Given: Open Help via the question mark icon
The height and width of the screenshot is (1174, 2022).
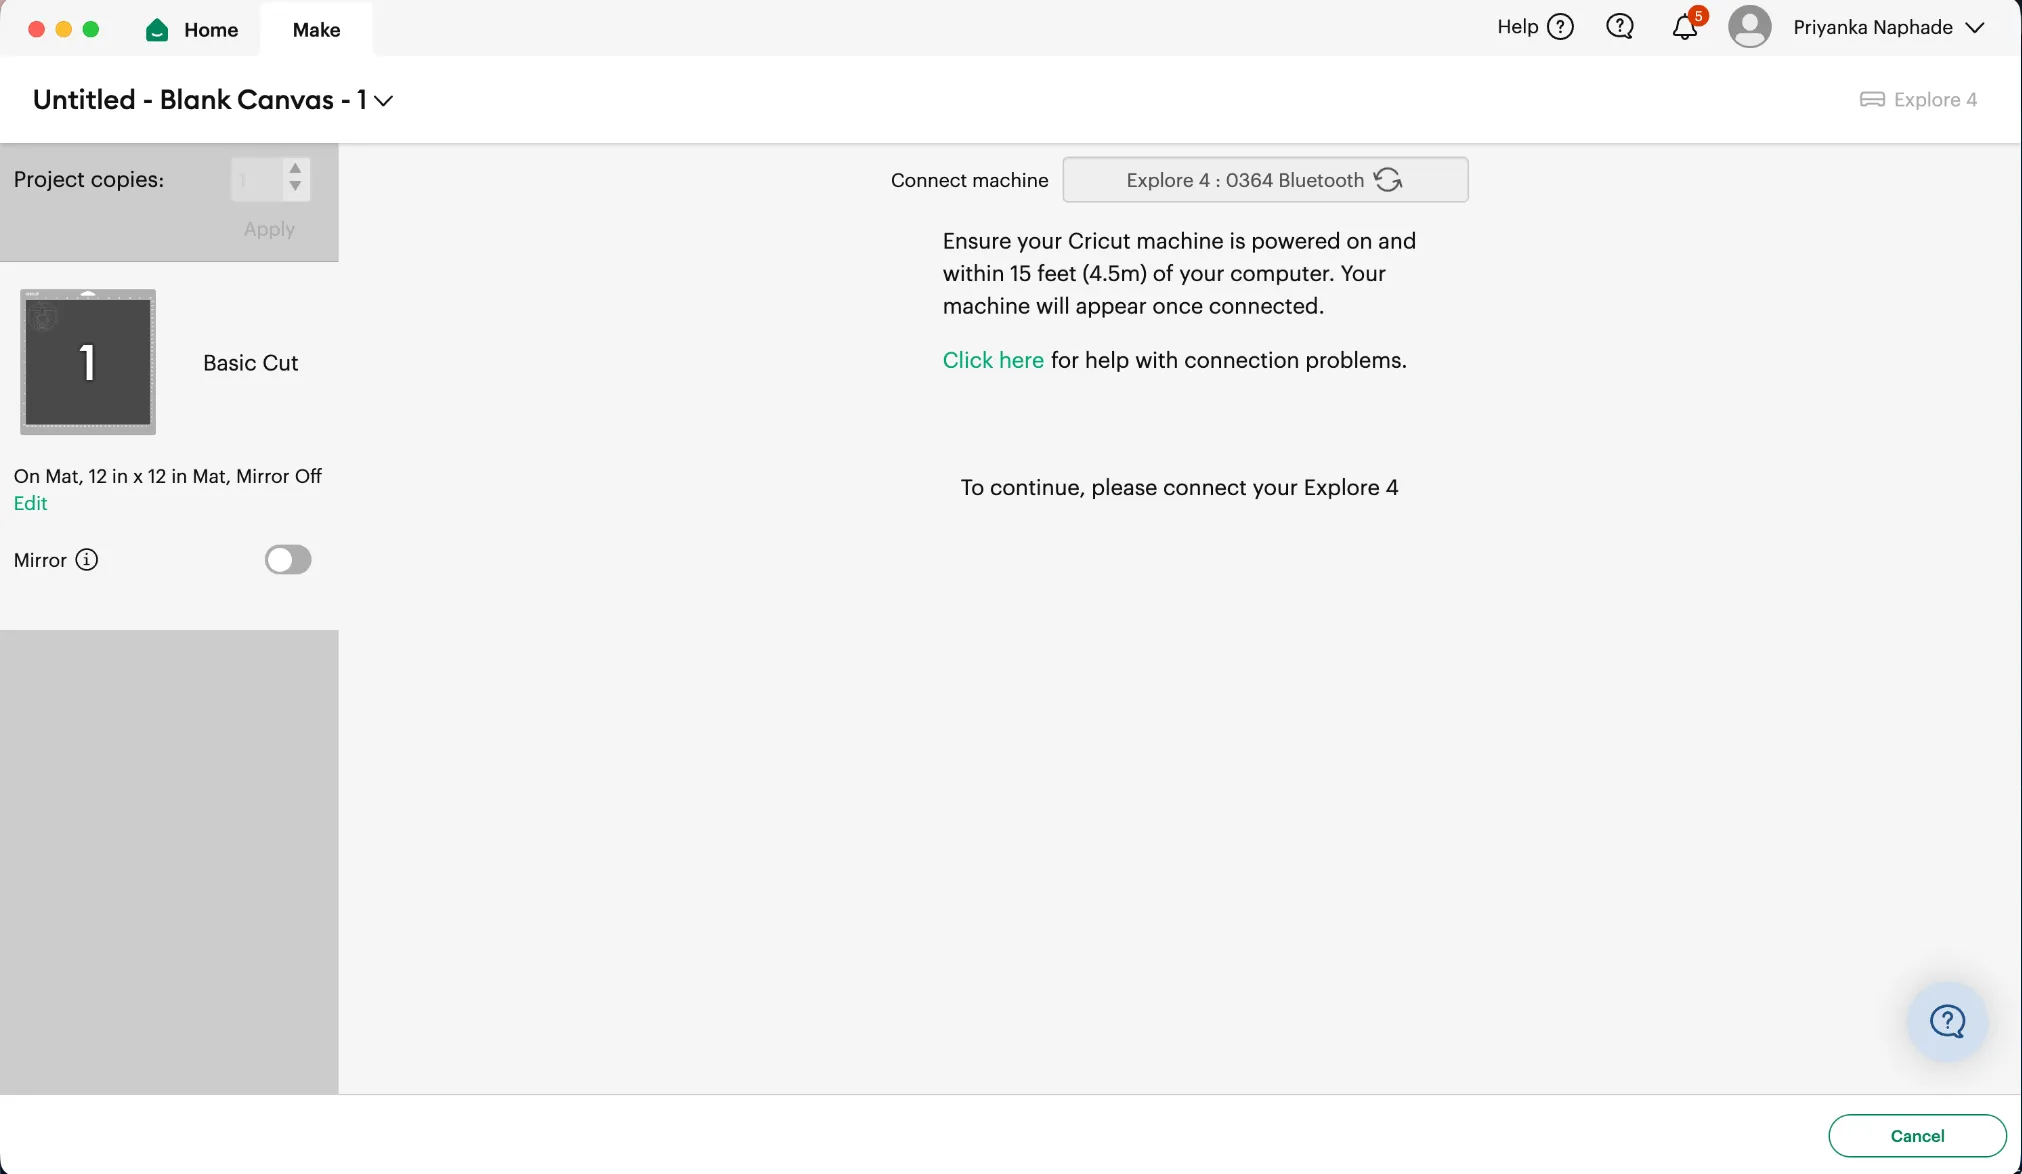Looking at the screenshot, I should point(1560,27).
